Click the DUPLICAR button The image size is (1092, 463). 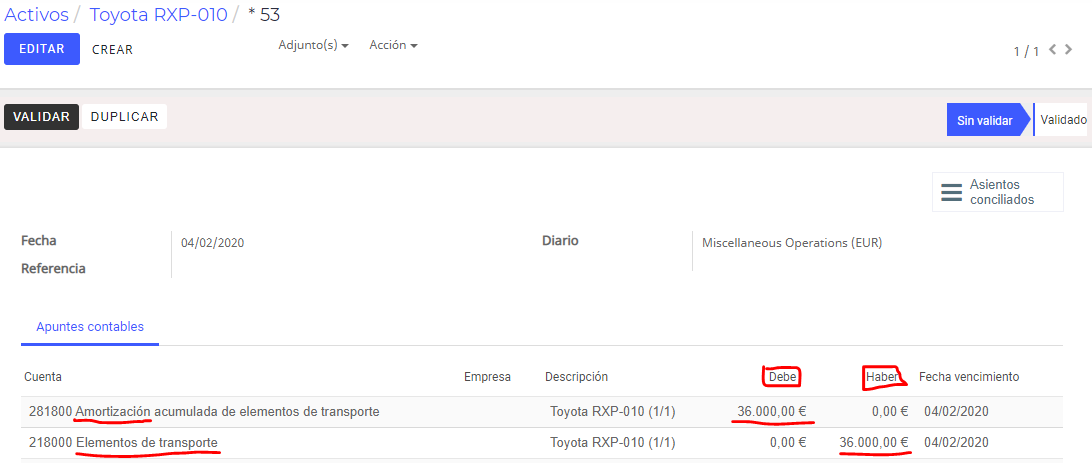(125, 117)
